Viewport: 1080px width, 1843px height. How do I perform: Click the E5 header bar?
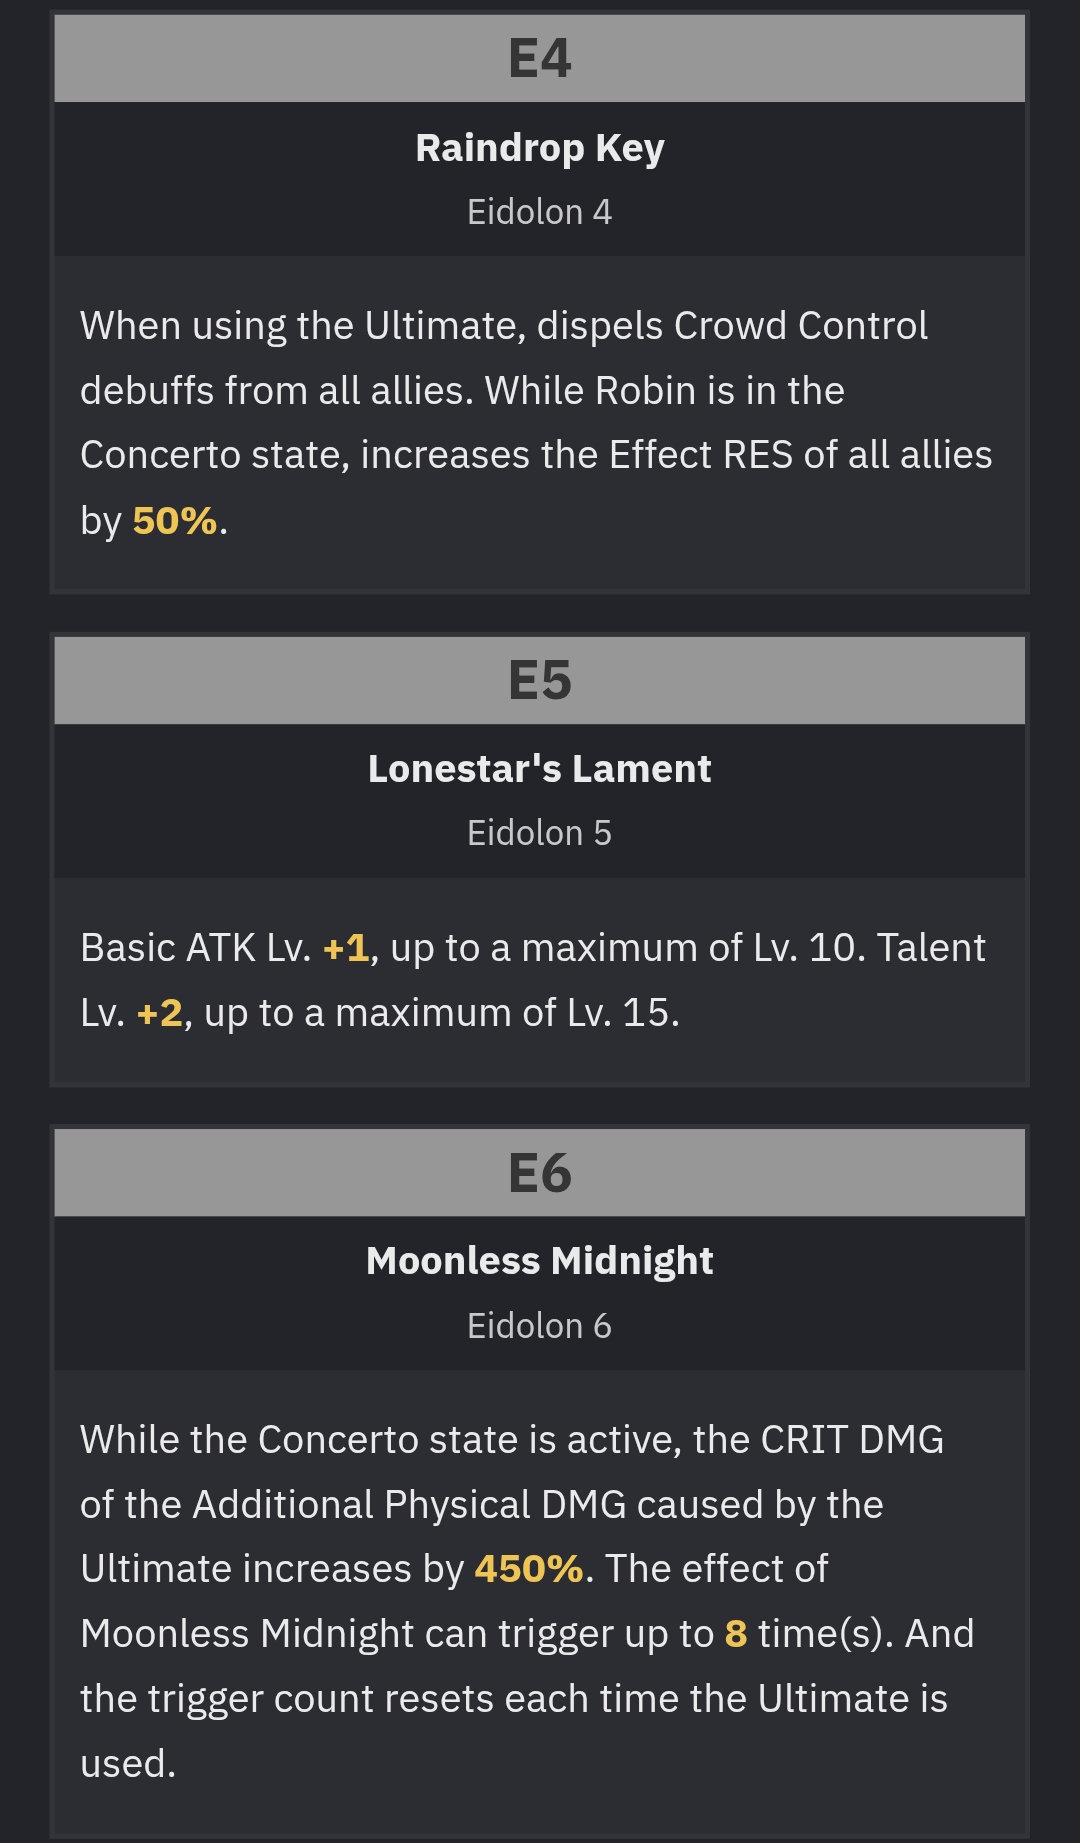click(540, 680)
